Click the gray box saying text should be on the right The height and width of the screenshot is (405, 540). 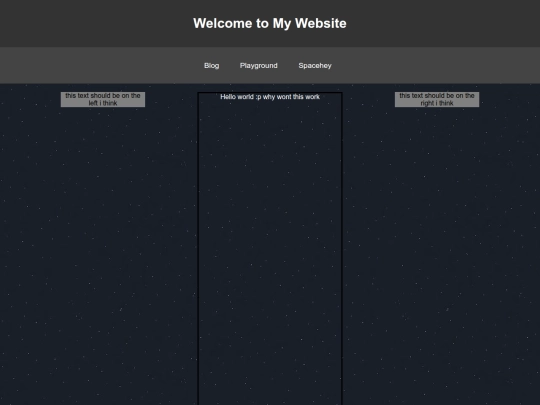tap(437, 100)
